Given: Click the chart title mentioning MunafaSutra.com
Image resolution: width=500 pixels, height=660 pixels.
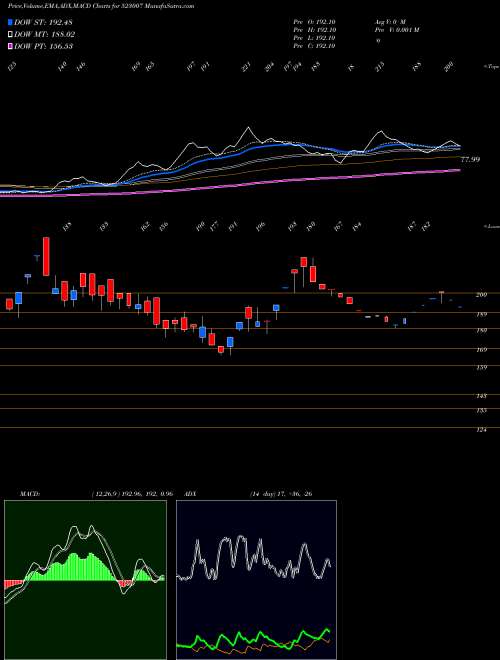Looking at the screenshot, I should [101, 7].
